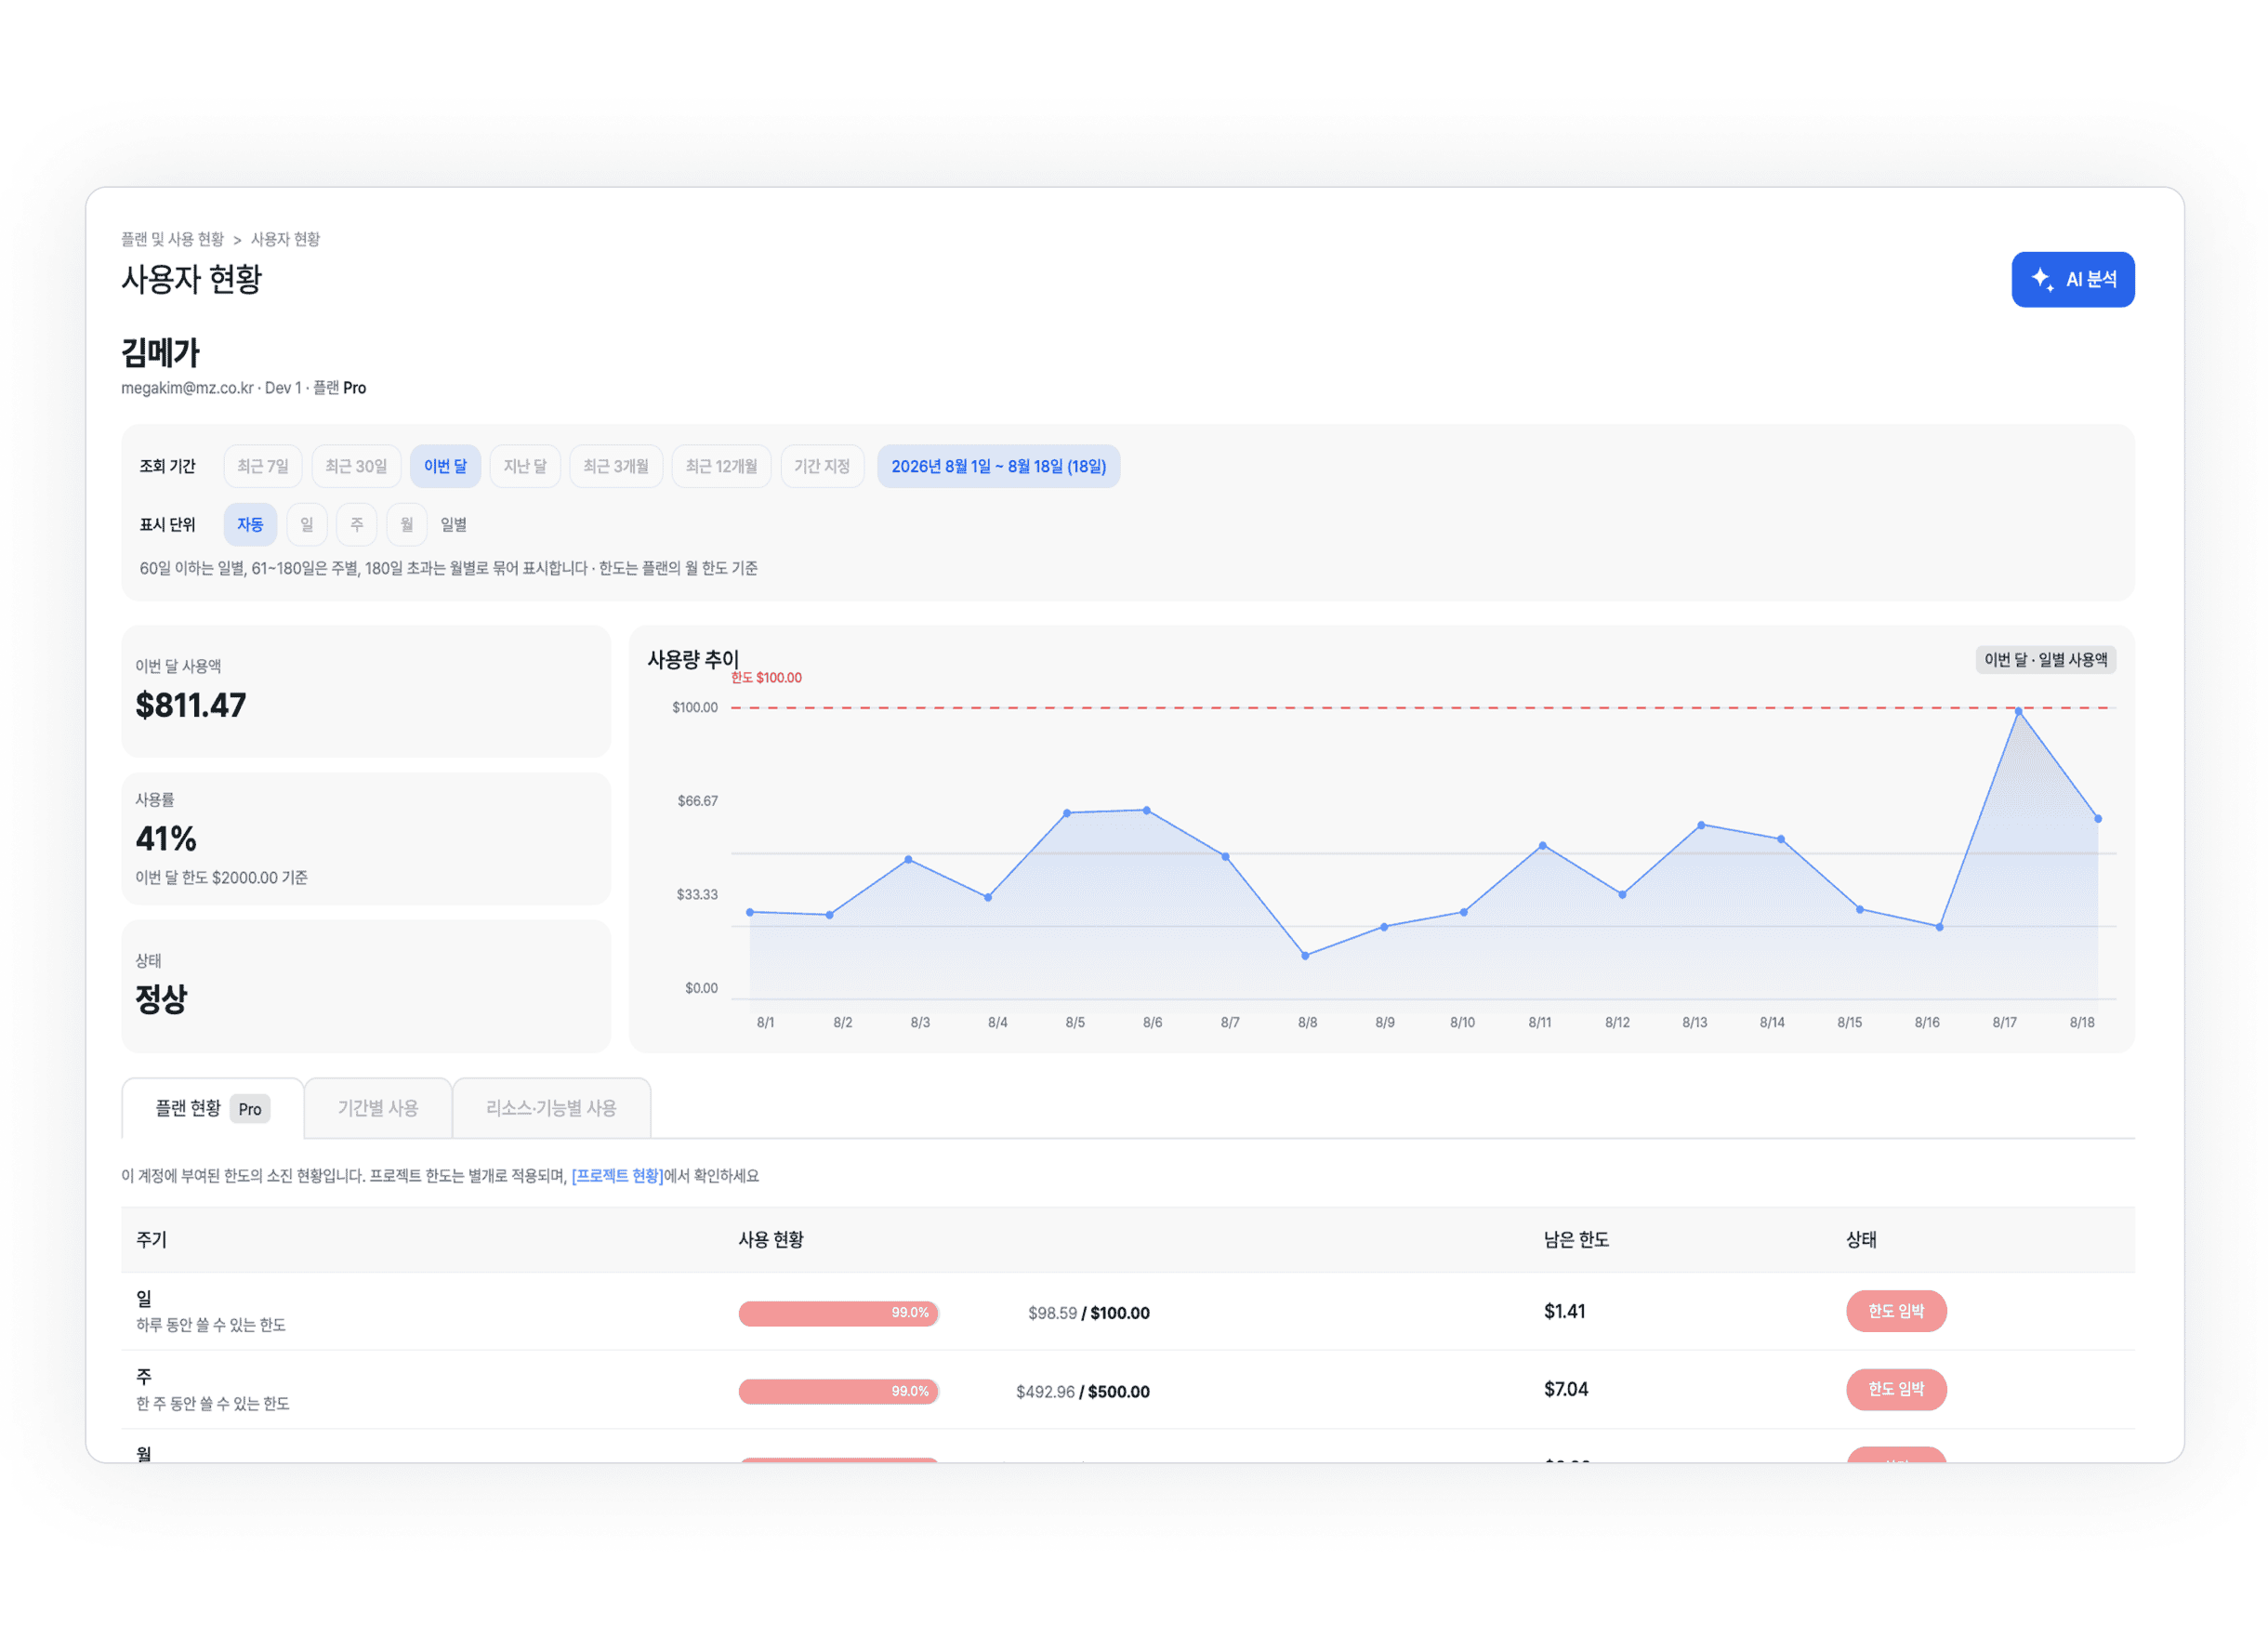Click the 41% 사용률 card

366,839
